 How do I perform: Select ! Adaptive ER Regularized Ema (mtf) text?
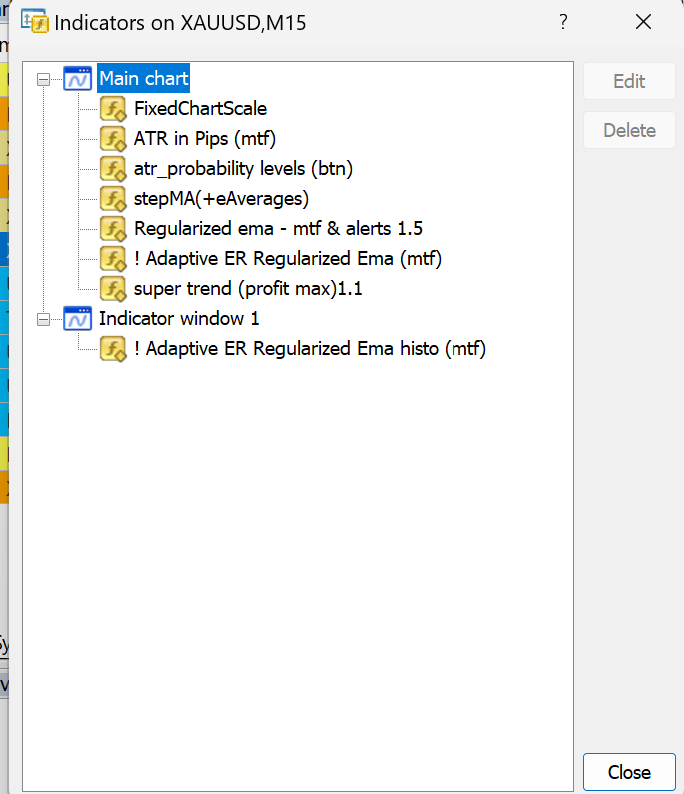[x=288, y=259]
